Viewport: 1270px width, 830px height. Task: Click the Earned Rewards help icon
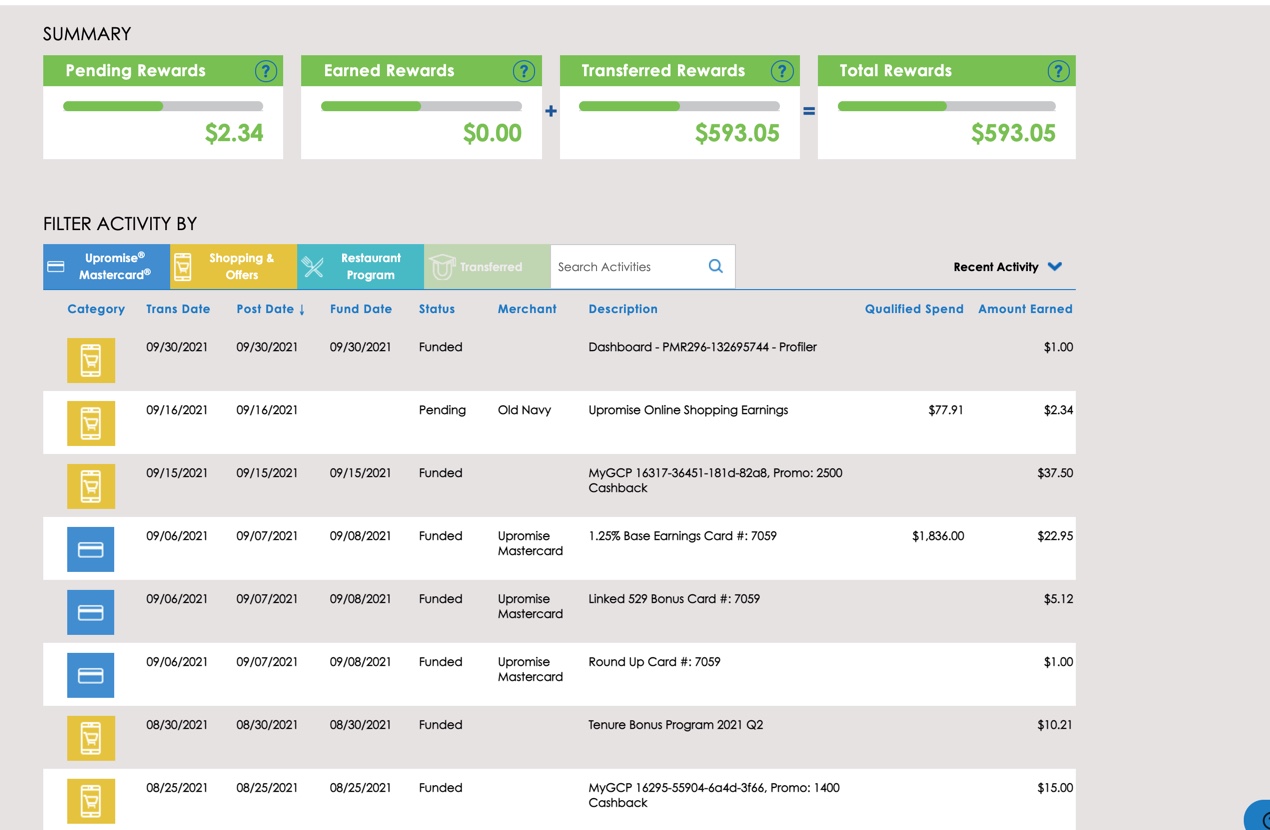click(x=523, y=71)
